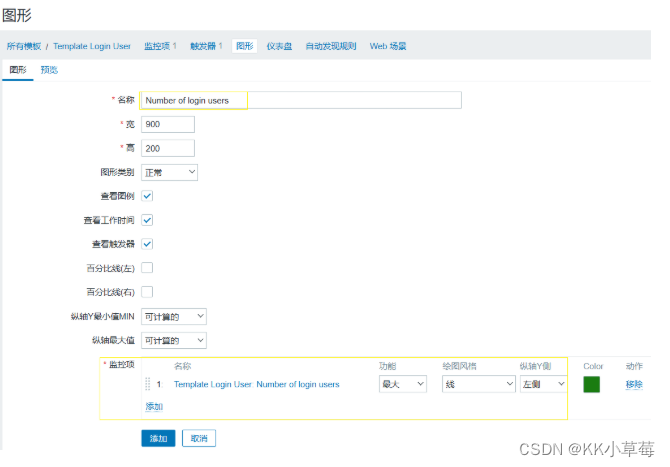This screenshot has width=670, height=467.
Task: Open the 图形类别 dropdown showing 正常
Action: tap(169, 172)
